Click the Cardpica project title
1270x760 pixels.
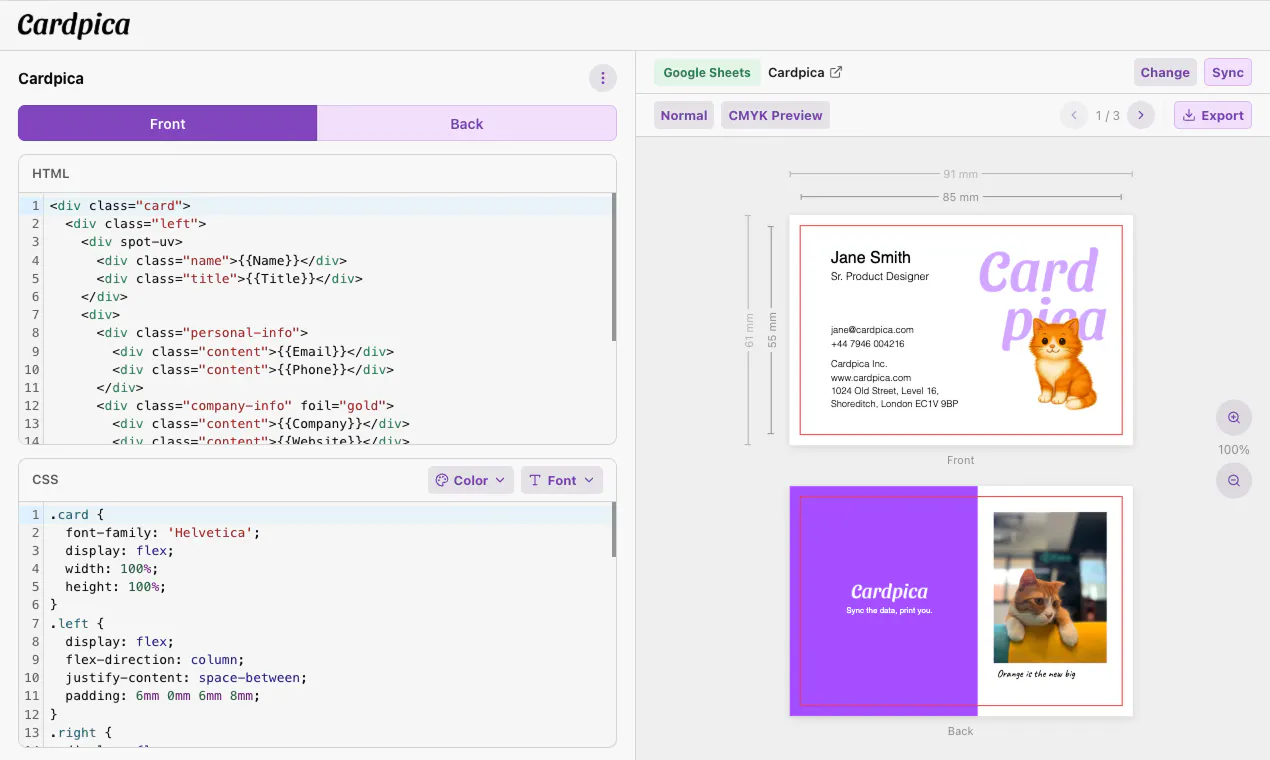pyautogui.click(x=51, y=79)
